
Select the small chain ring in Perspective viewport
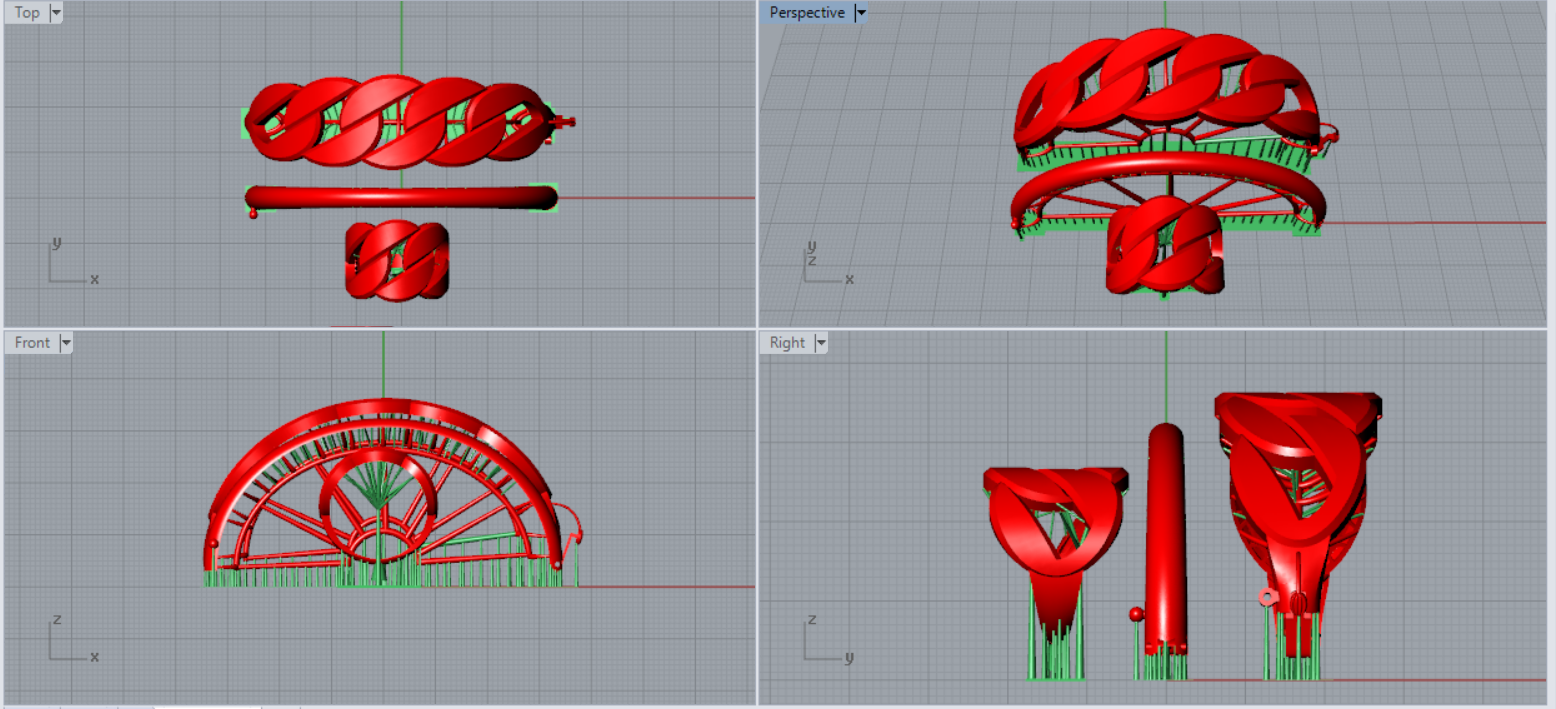coord(1165,245)
